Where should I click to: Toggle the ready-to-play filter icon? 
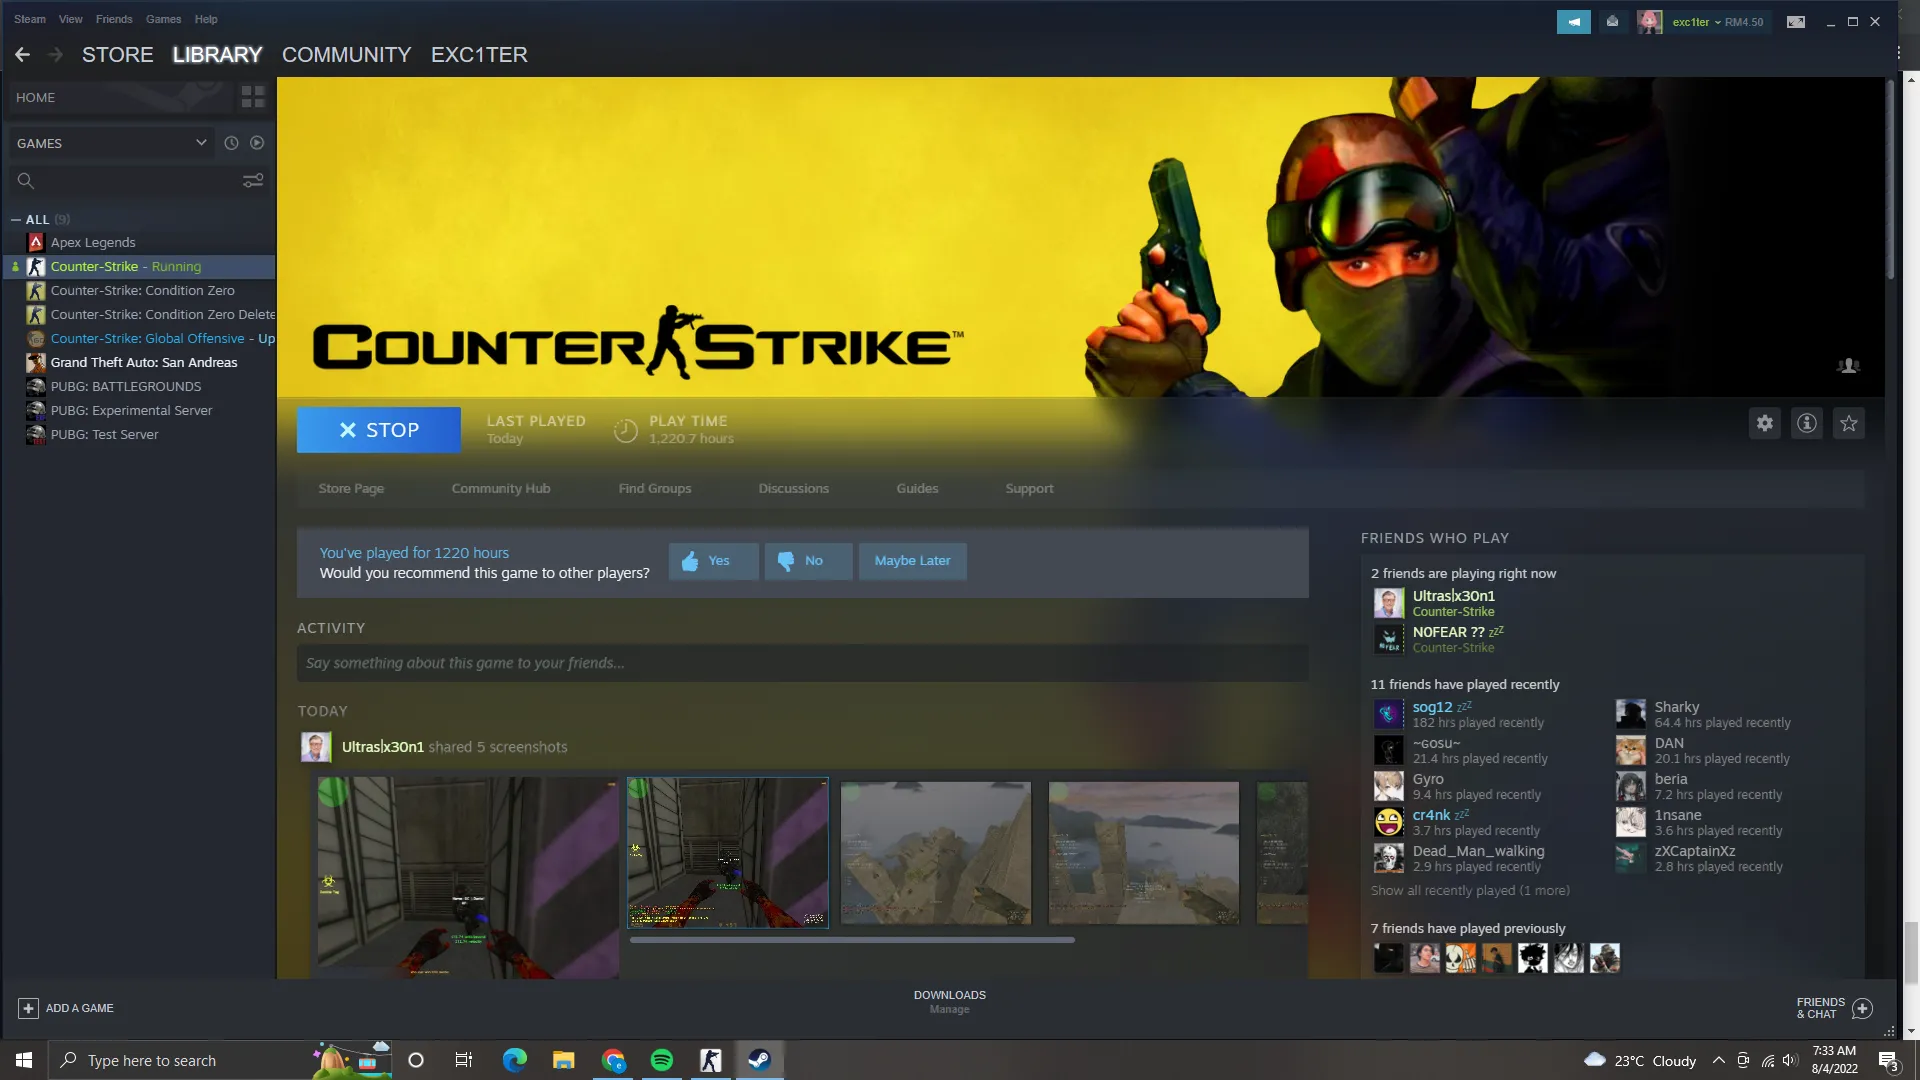click(257, 143)
